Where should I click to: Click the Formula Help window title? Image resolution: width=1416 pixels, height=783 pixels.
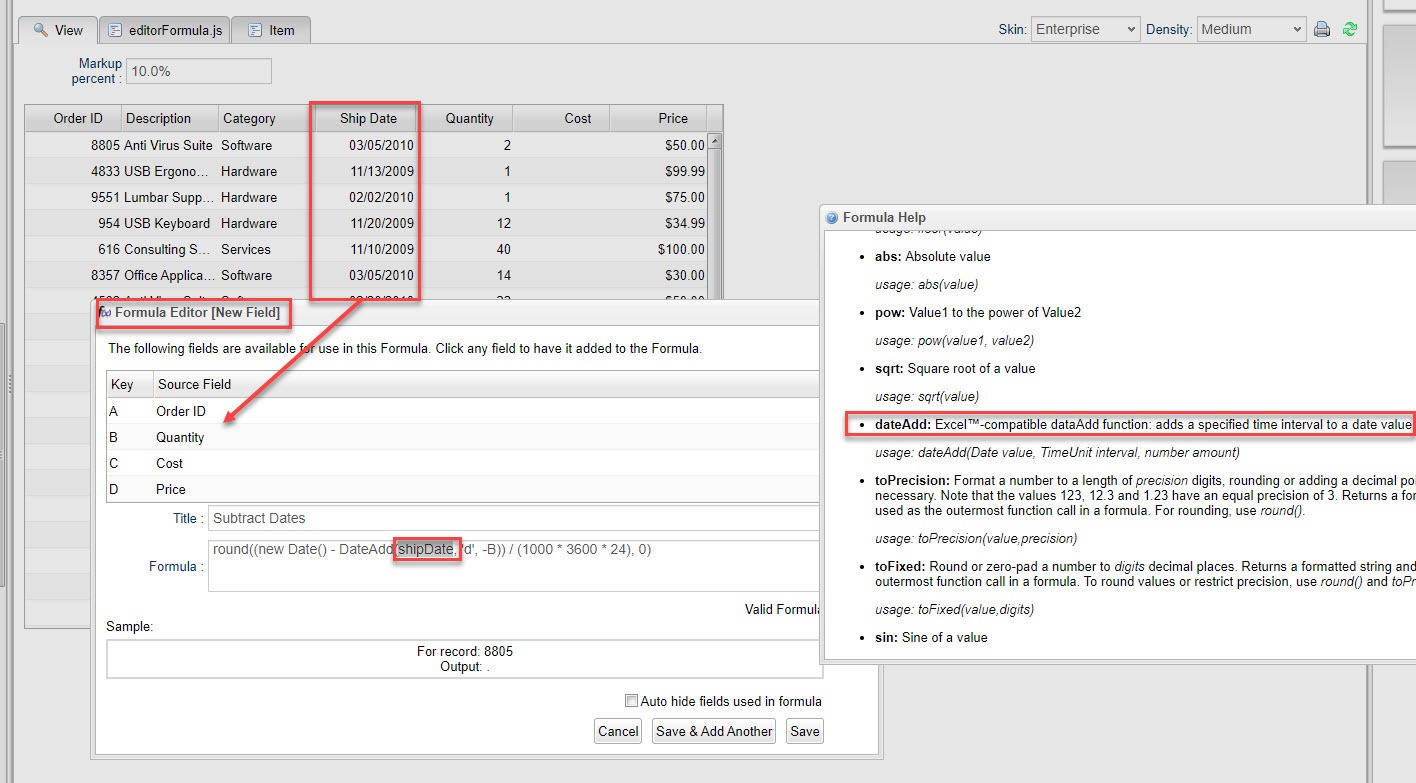(x=884, y=217)
